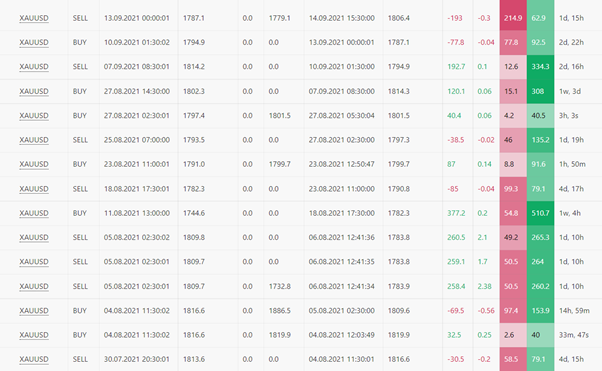Click XAUUSD link opened 07.09.2021 08:30:01
Image resolution: width=602 pixels, height=371 pixels.
34,67
